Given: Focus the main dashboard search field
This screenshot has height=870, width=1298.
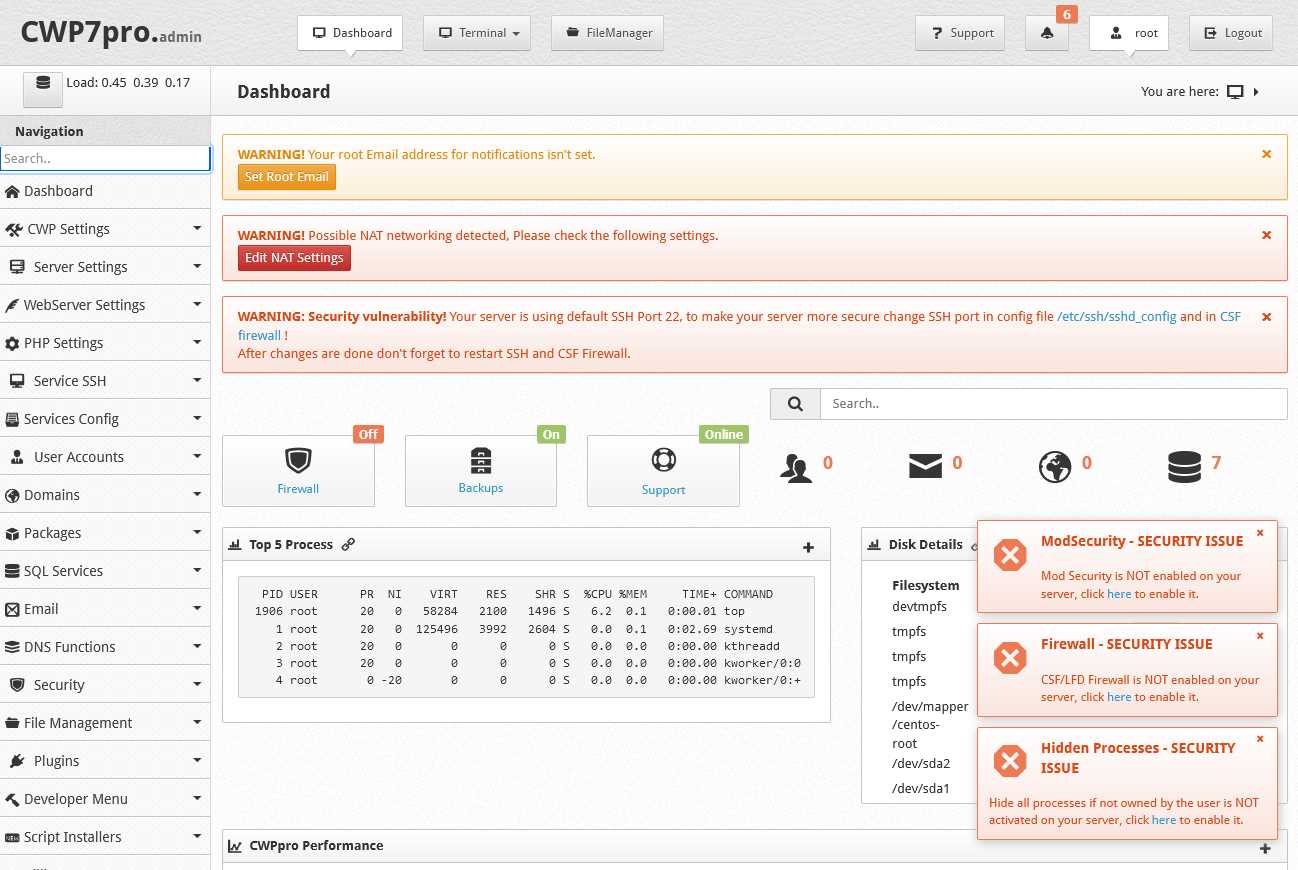Looking at the screenshot, I should (1053, 404).
